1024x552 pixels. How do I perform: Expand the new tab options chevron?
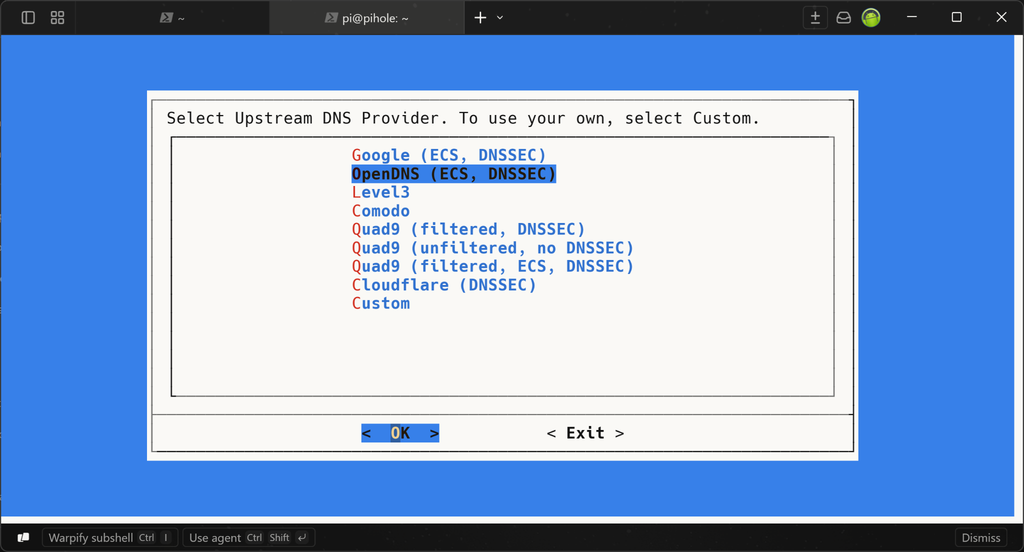click(500, 18)
